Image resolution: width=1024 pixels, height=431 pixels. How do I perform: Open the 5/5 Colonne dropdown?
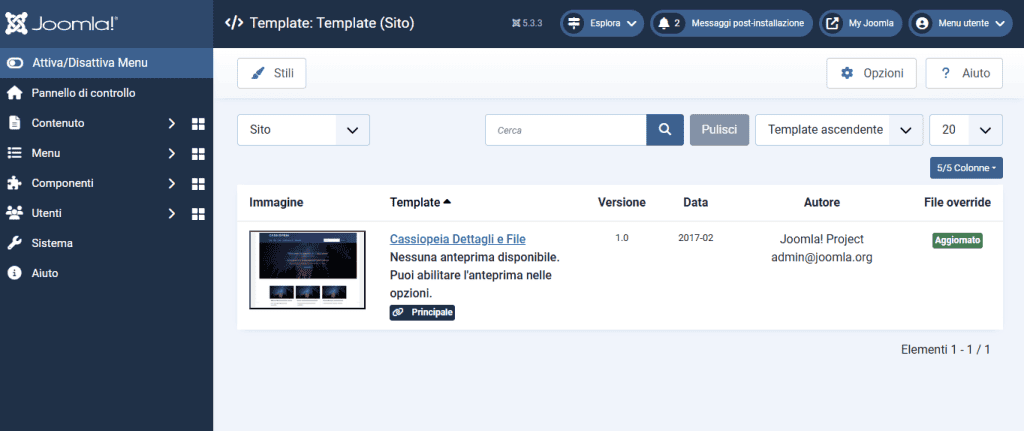tap(967, 168)
